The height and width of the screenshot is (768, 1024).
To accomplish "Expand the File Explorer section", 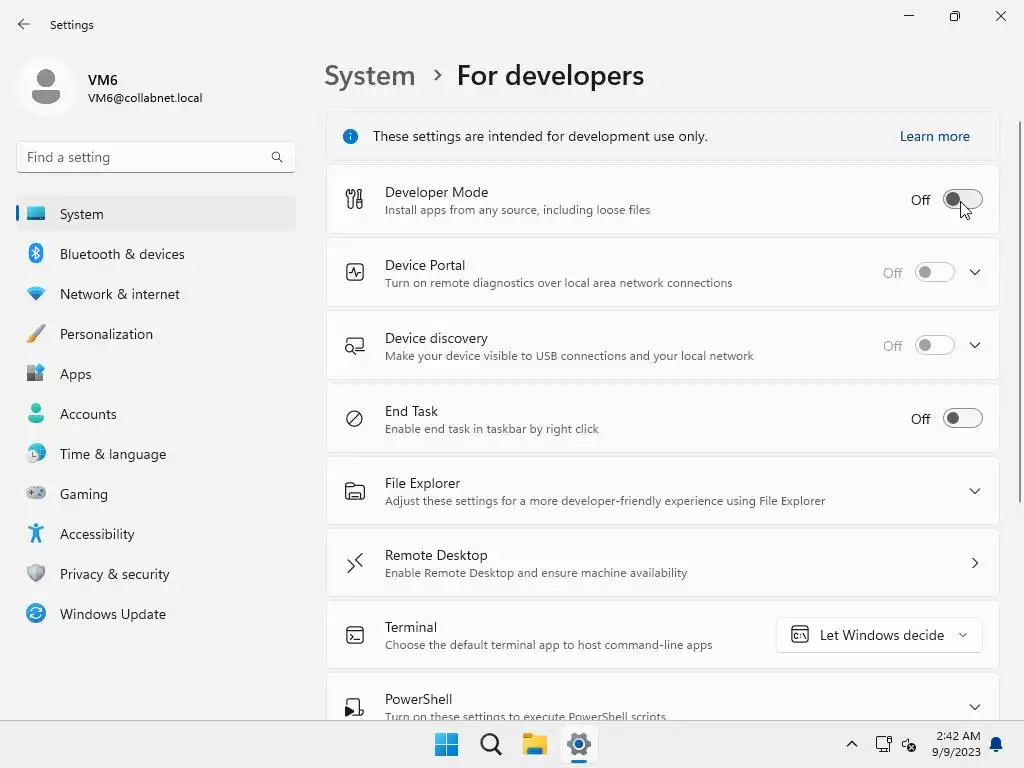I will coord(975,491).
